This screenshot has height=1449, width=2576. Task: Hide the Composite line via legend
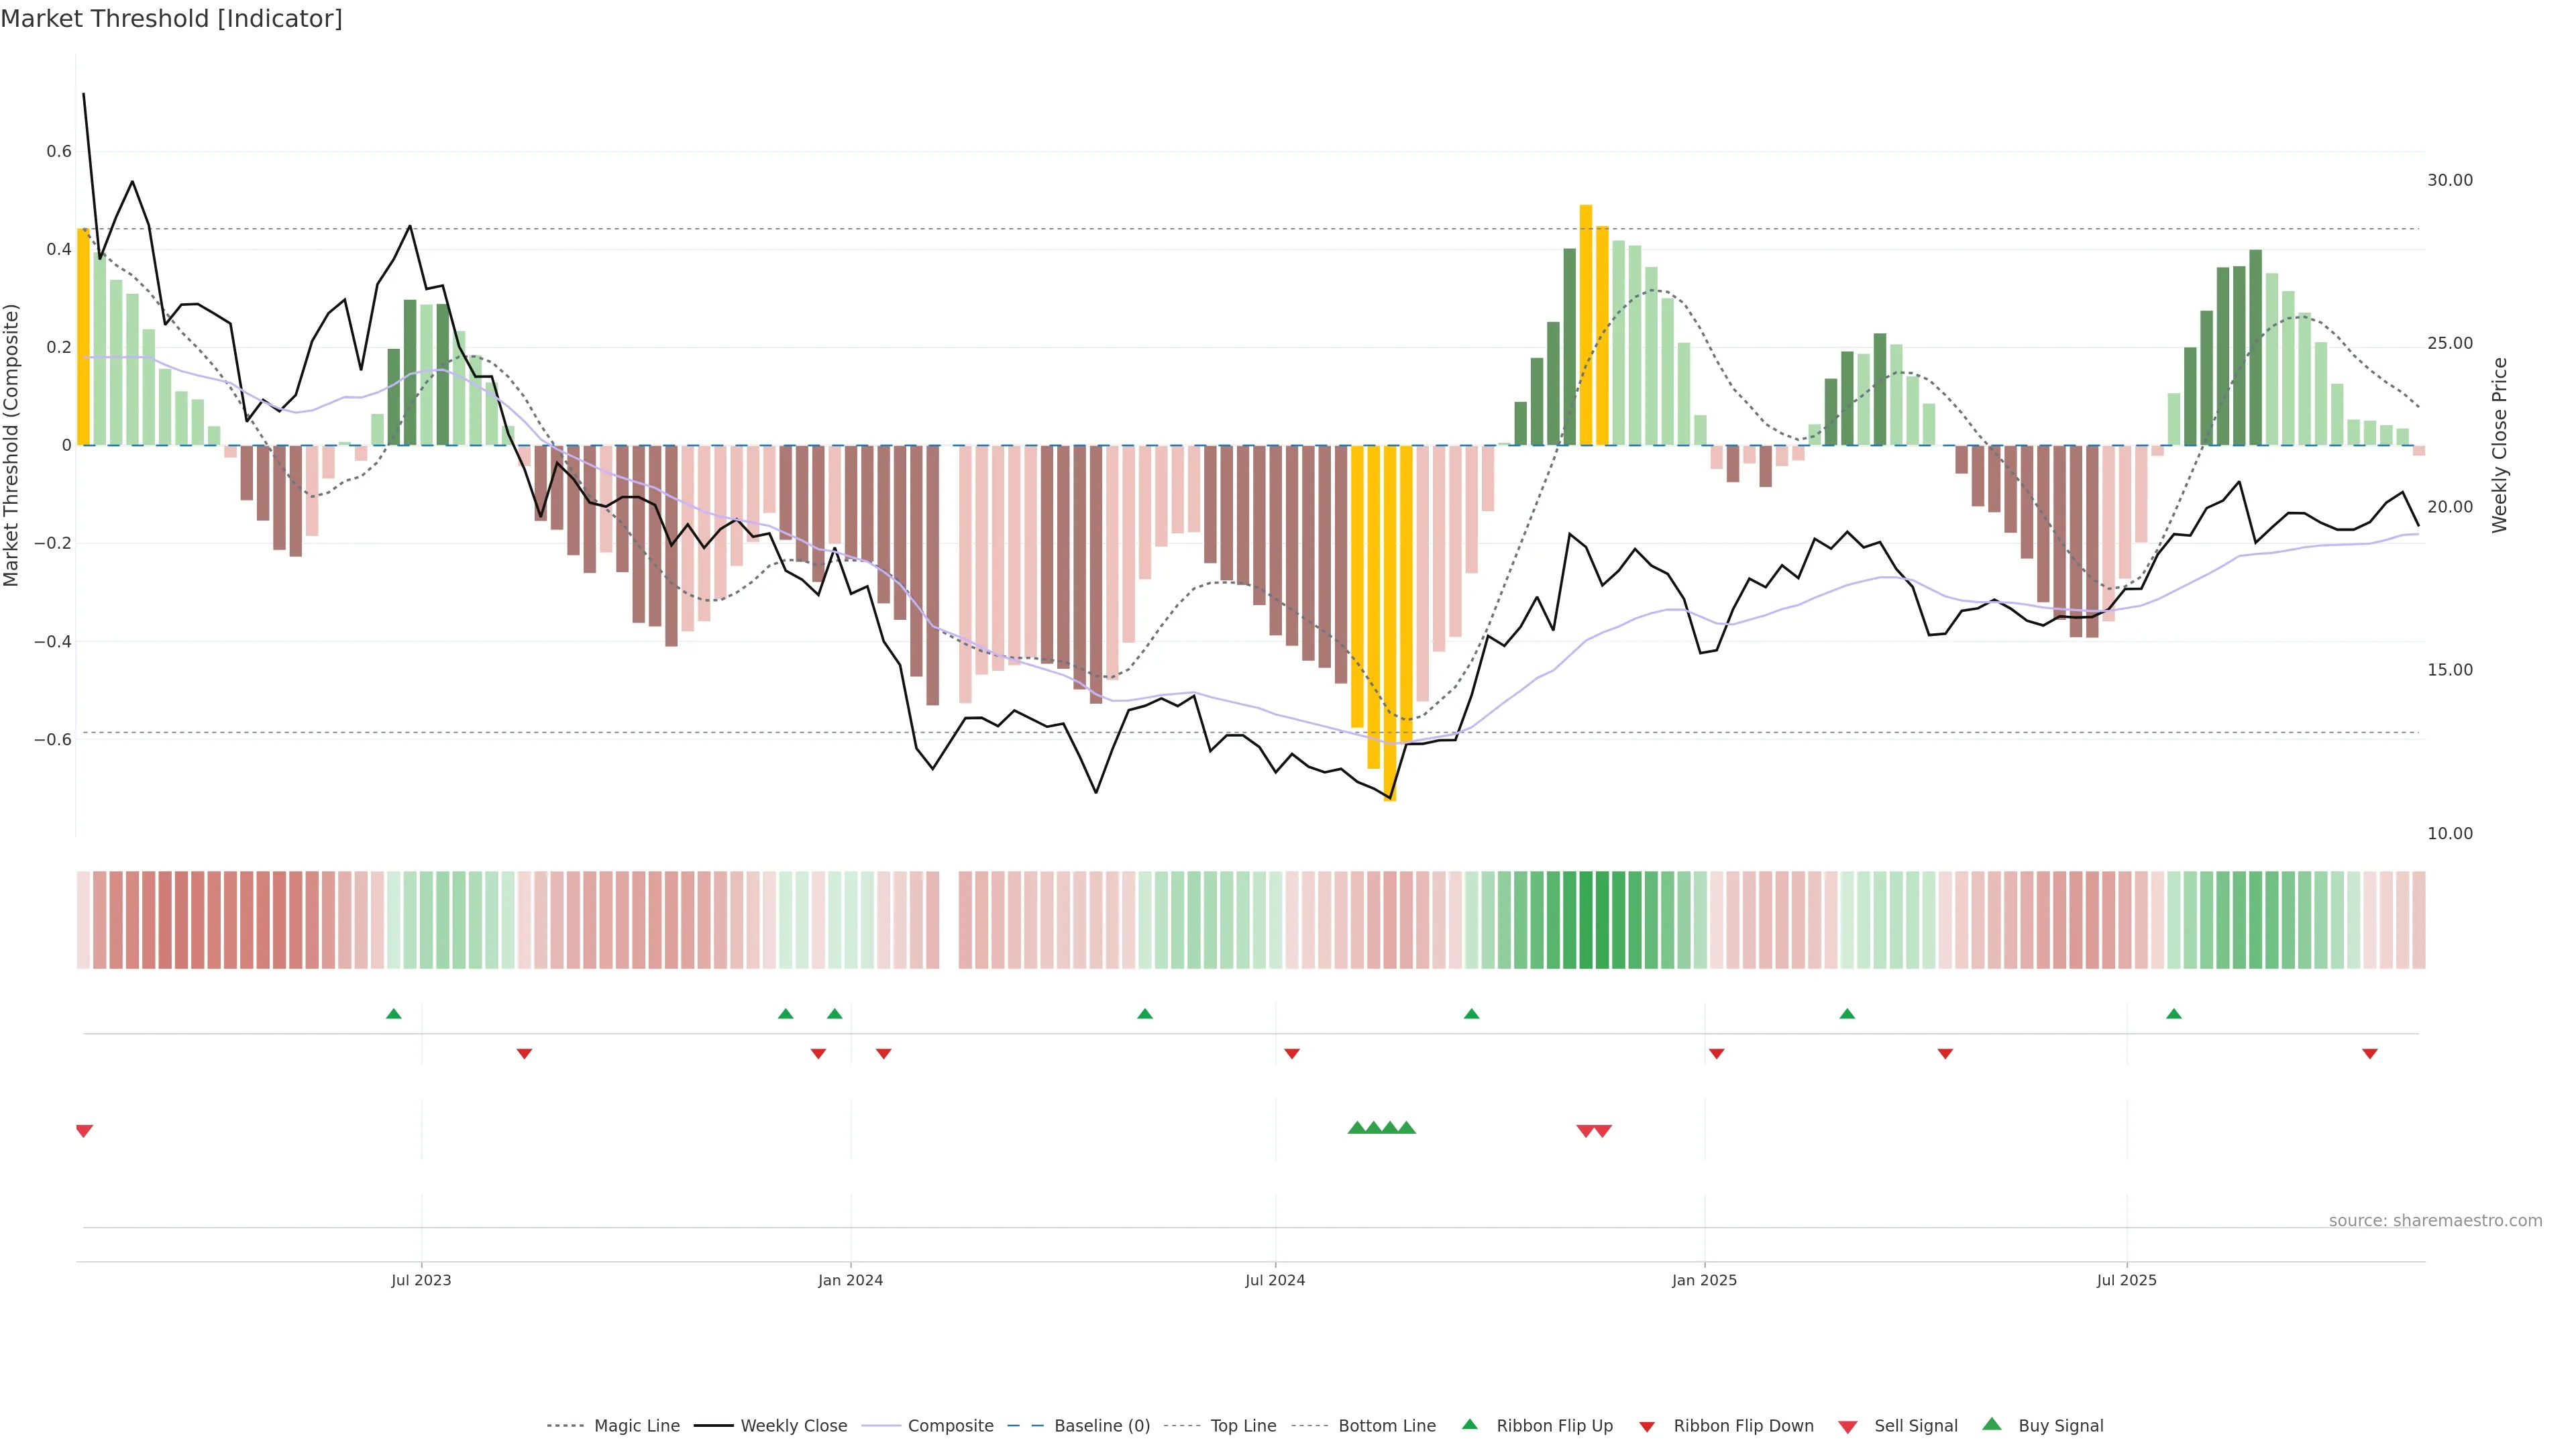[950, 1426]
